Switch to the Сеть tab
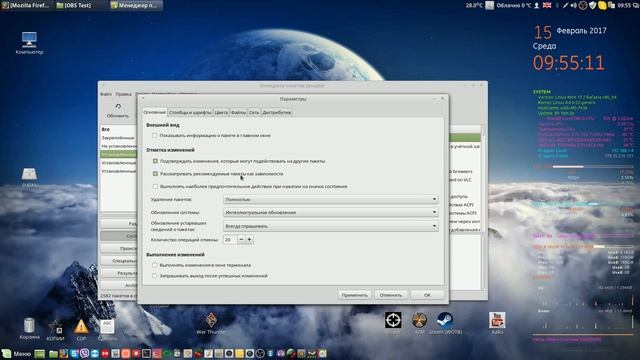Screen dimensions: 640x360 click(x=254, y=112)
